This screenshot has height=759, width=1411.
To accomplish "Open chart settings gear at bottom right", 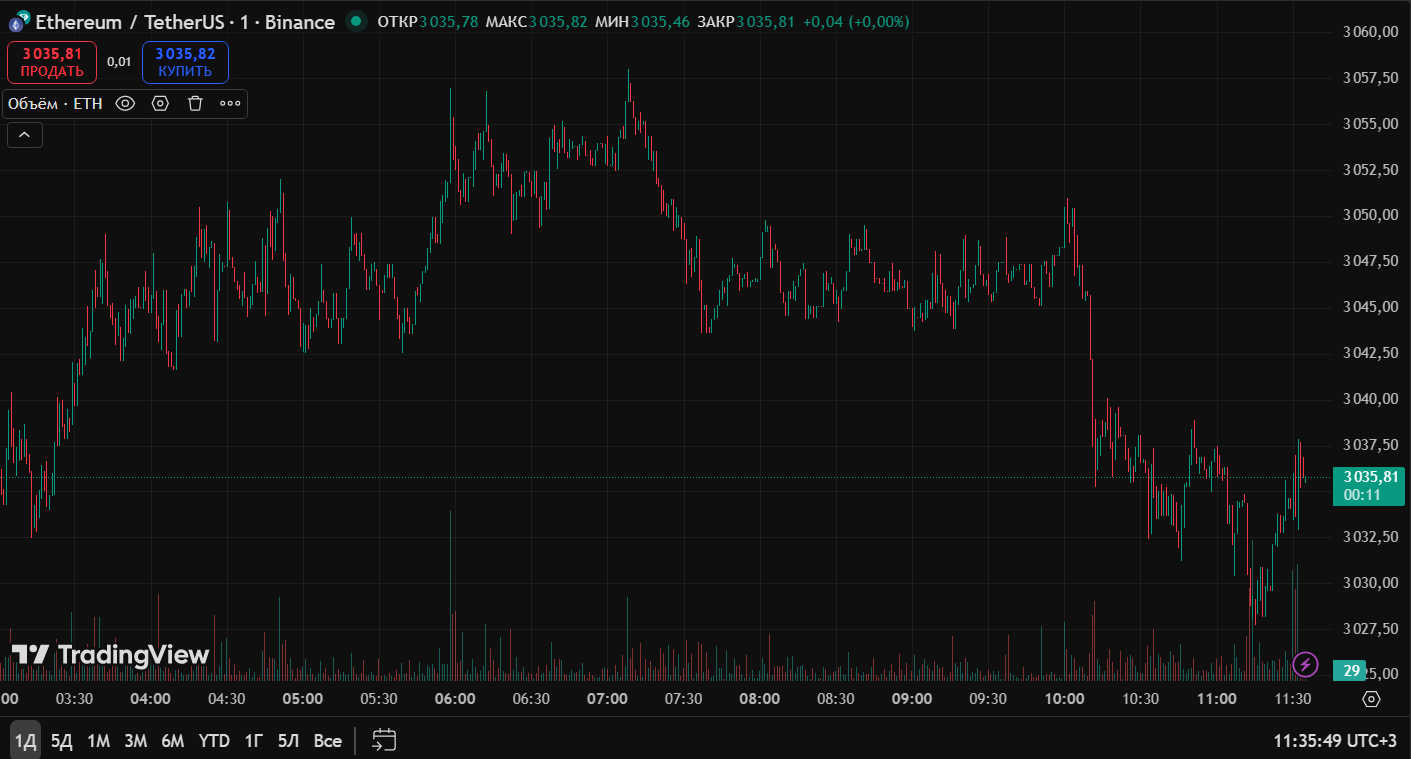I will click(1371, 699).
